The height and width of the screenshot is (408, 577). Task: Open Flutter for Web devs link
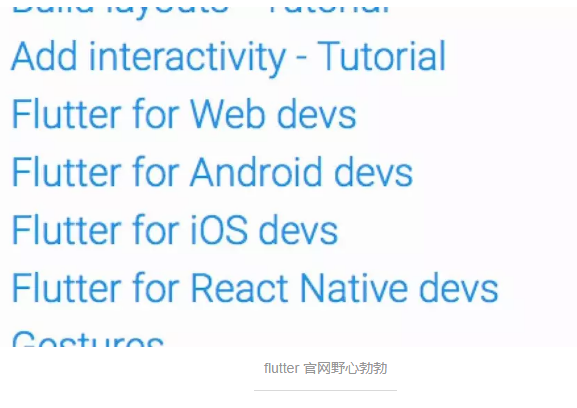pyautogui.click(x=184, y=114)
